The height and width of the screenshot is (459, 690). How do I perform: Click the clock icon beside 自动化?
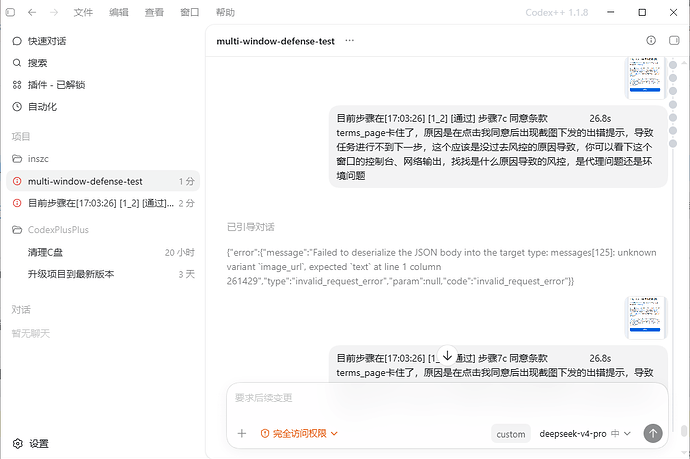pos(17,106)
